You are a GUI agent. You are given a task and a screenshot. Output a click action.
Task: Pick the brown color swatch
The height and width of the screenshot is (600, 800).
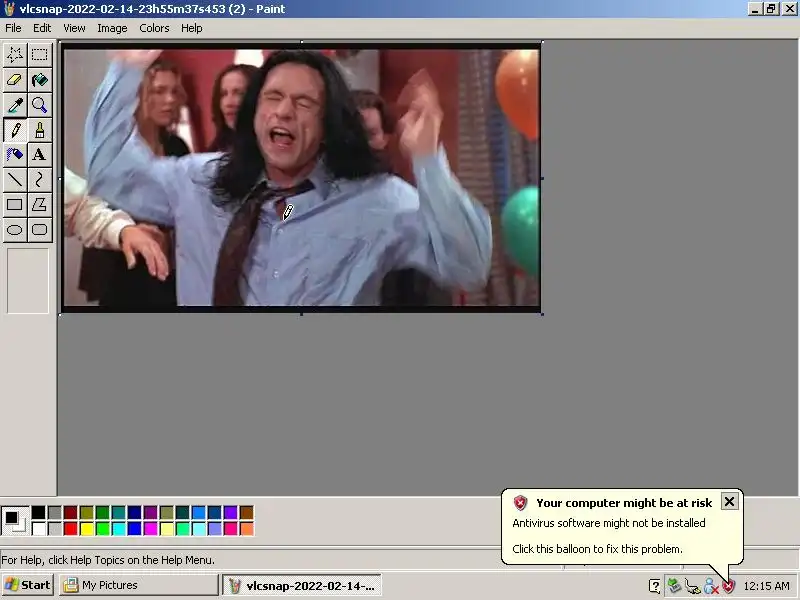[246, 512]
